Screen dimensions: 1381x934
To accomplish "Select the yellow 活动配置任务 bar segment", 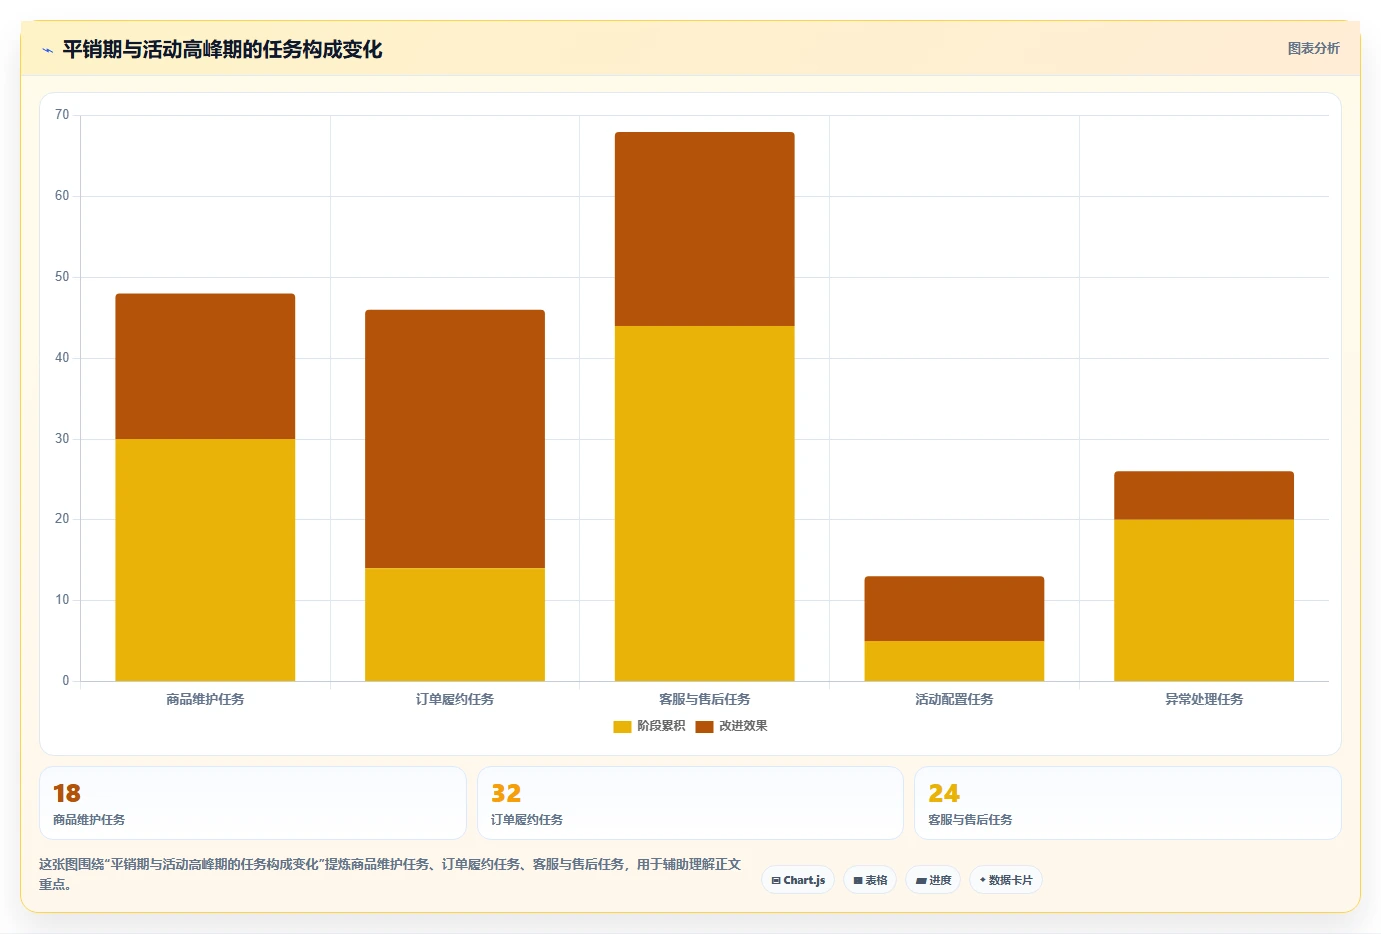I will pos(954,661).
